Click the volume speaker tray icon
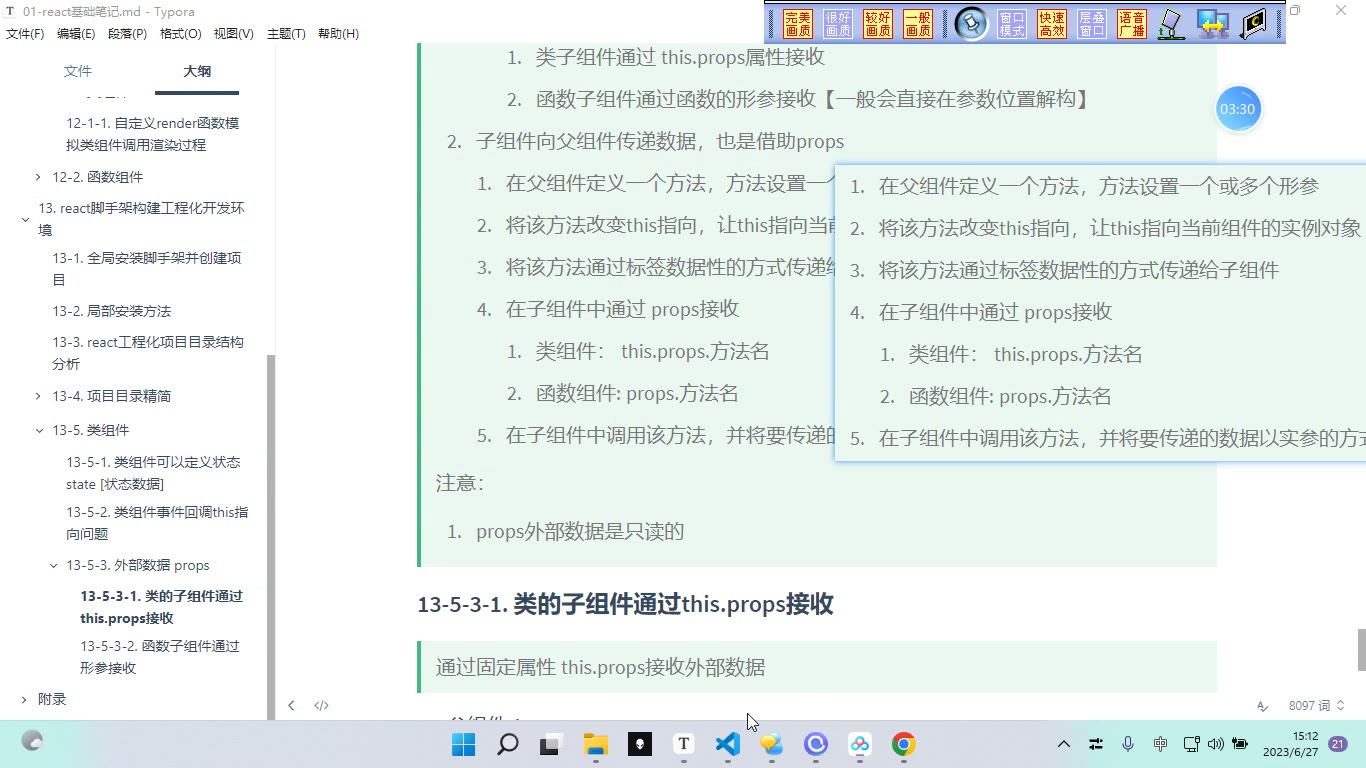1366x768 pixels. [1215, 744]
